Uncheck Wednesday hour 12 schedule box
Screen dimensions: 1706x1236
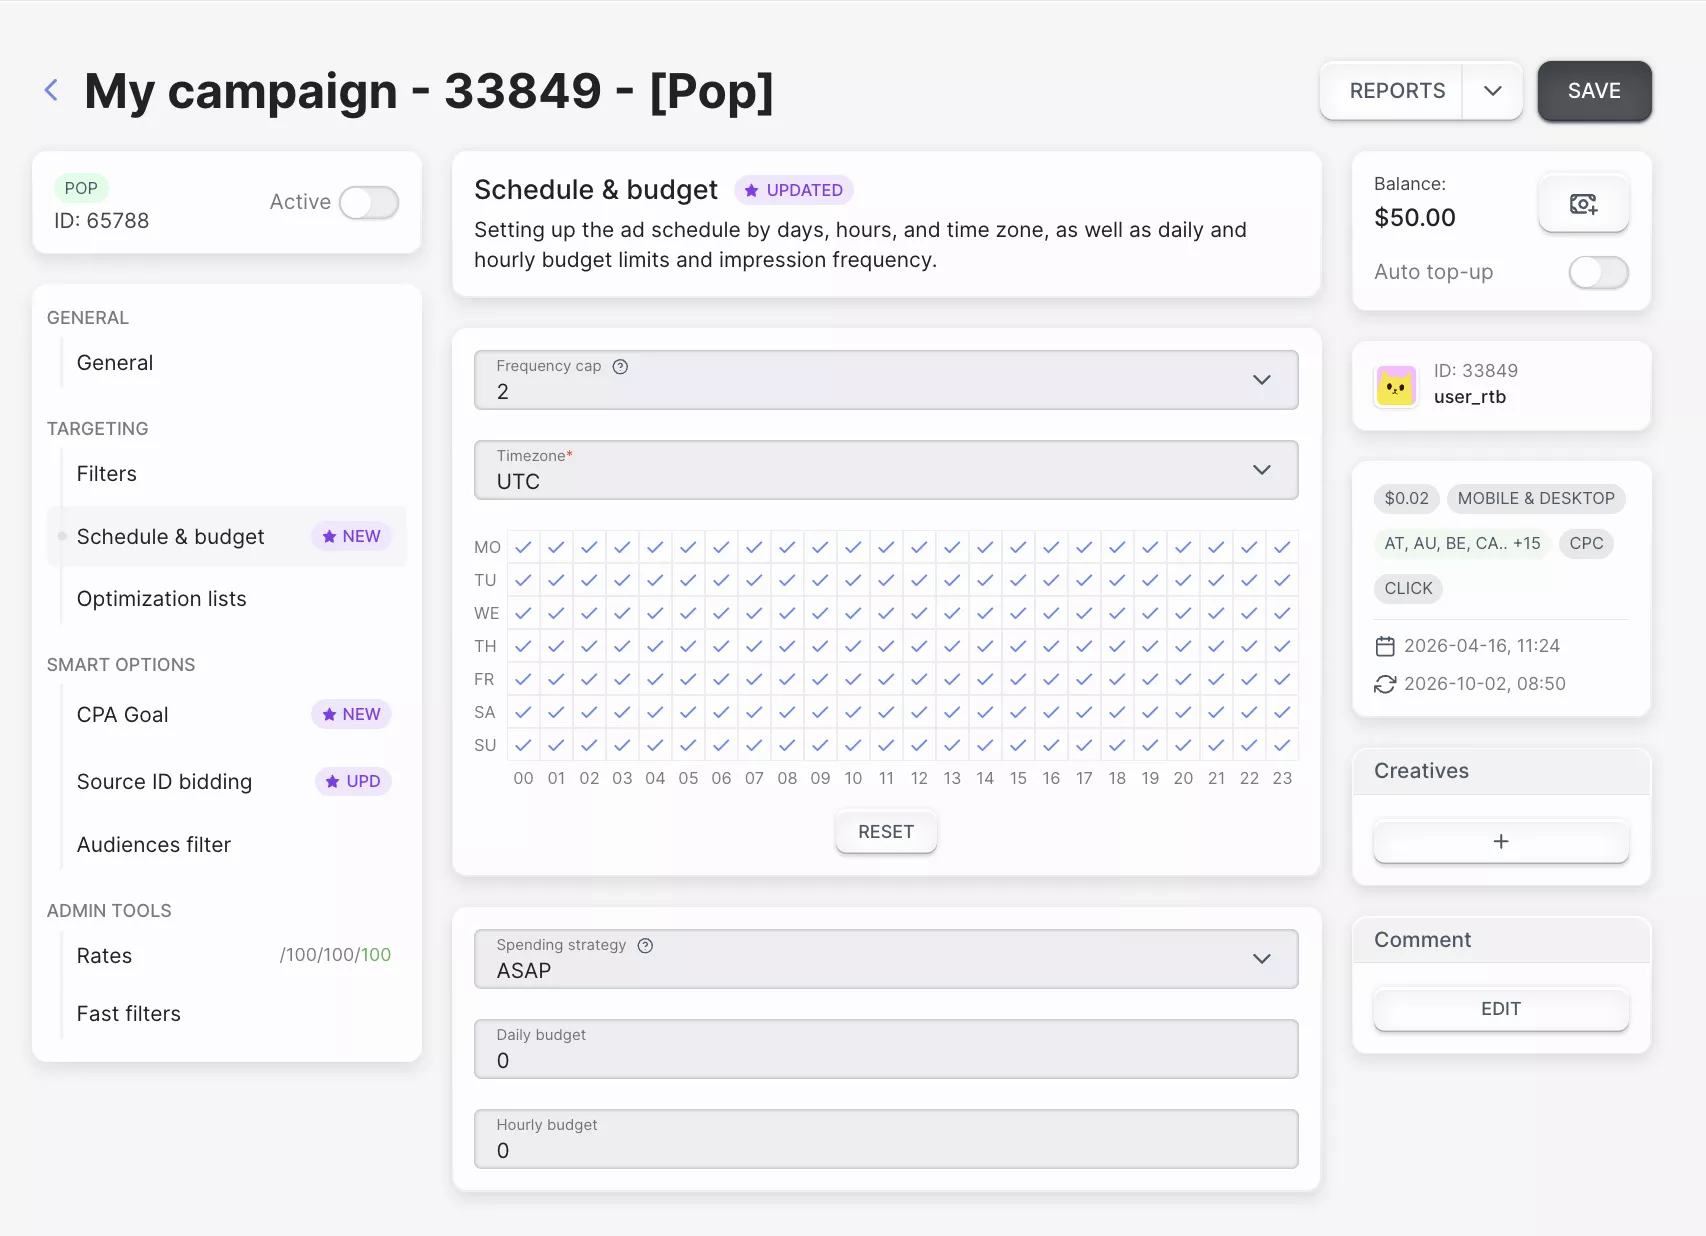point(919,613)
